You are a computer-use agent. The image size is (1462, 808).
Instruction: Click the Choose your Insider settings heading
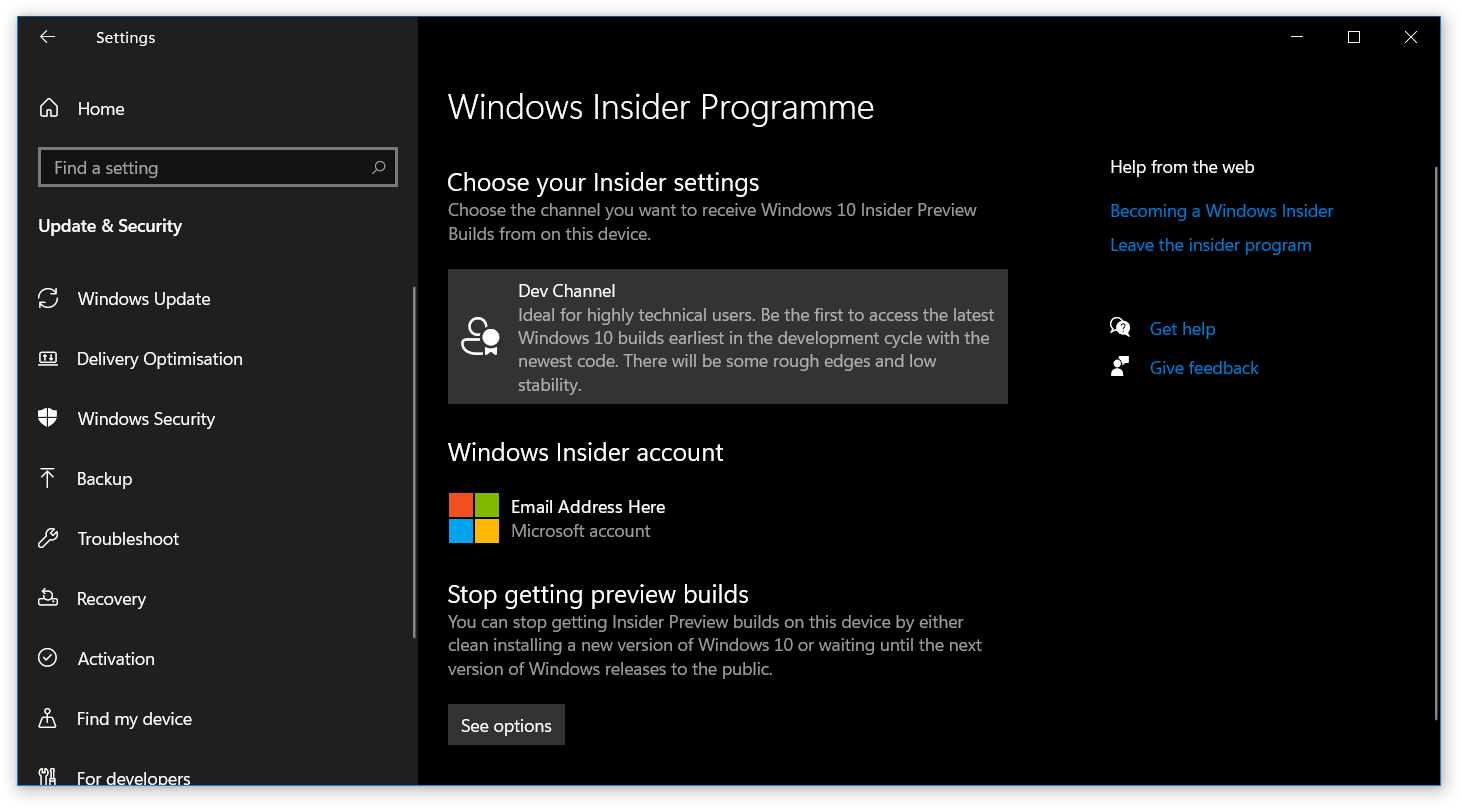point(603,182)
